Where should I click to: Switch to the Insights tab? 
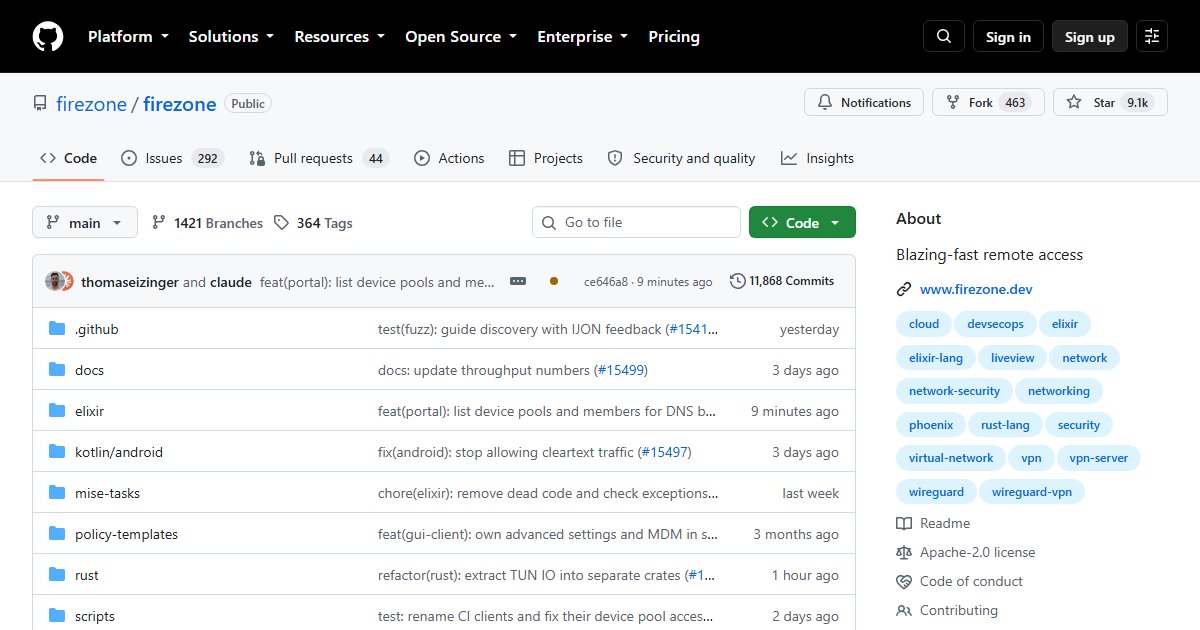[x=817, y=158]
